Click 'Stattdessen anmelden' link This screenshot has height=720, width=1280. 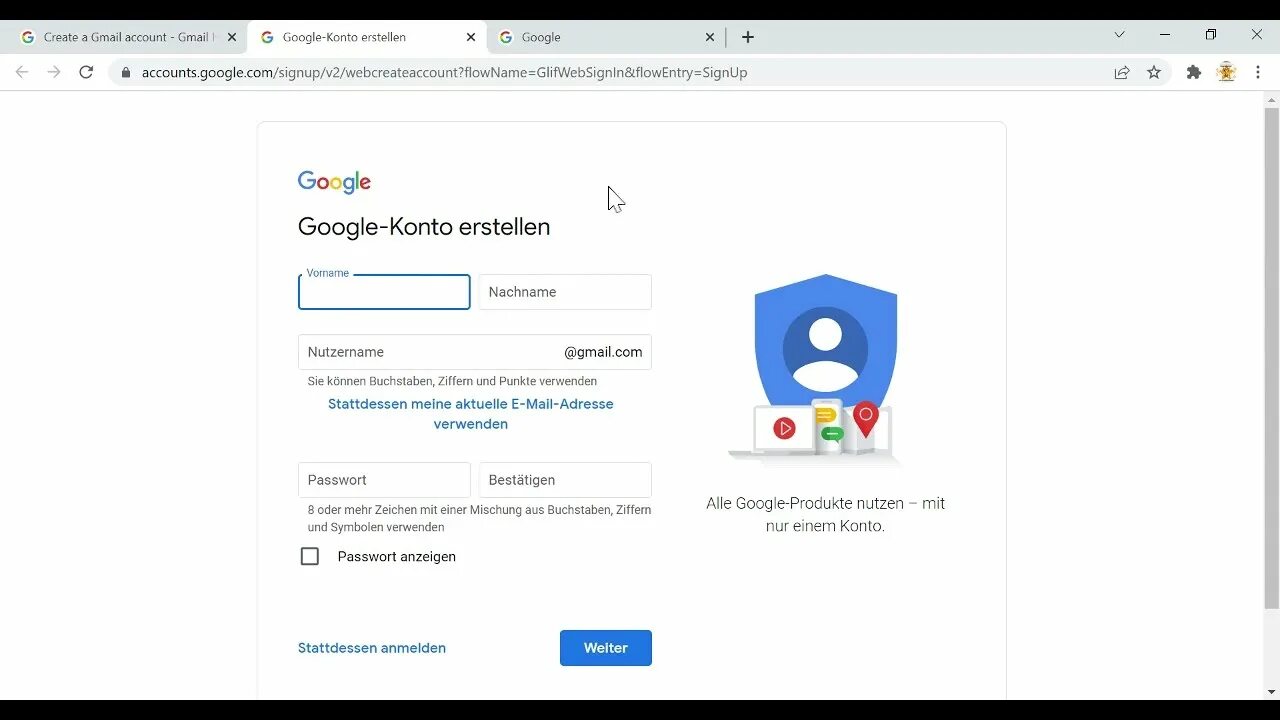tap(372, 648)
